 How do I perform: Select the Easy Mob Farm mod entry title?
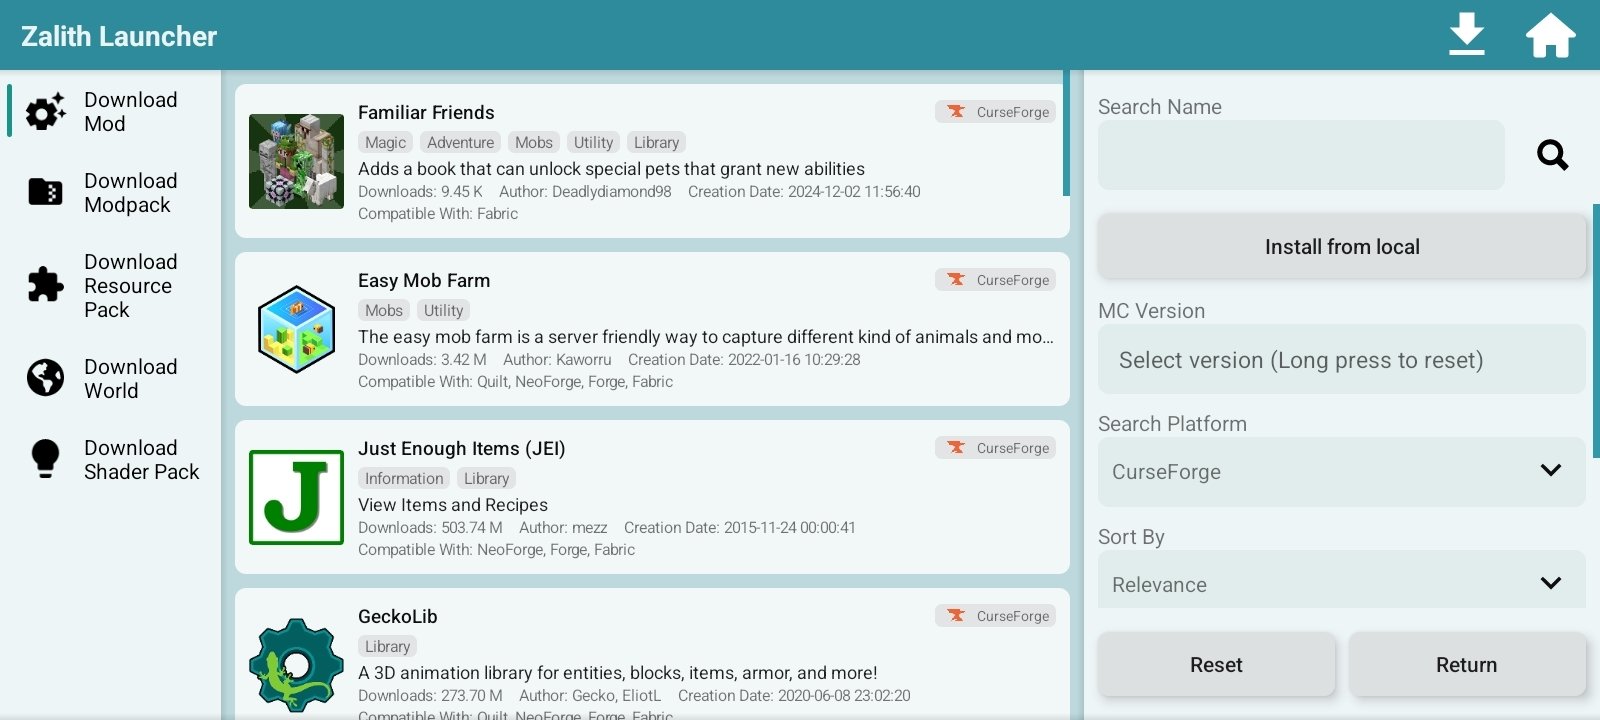click(x=424, y=281)
